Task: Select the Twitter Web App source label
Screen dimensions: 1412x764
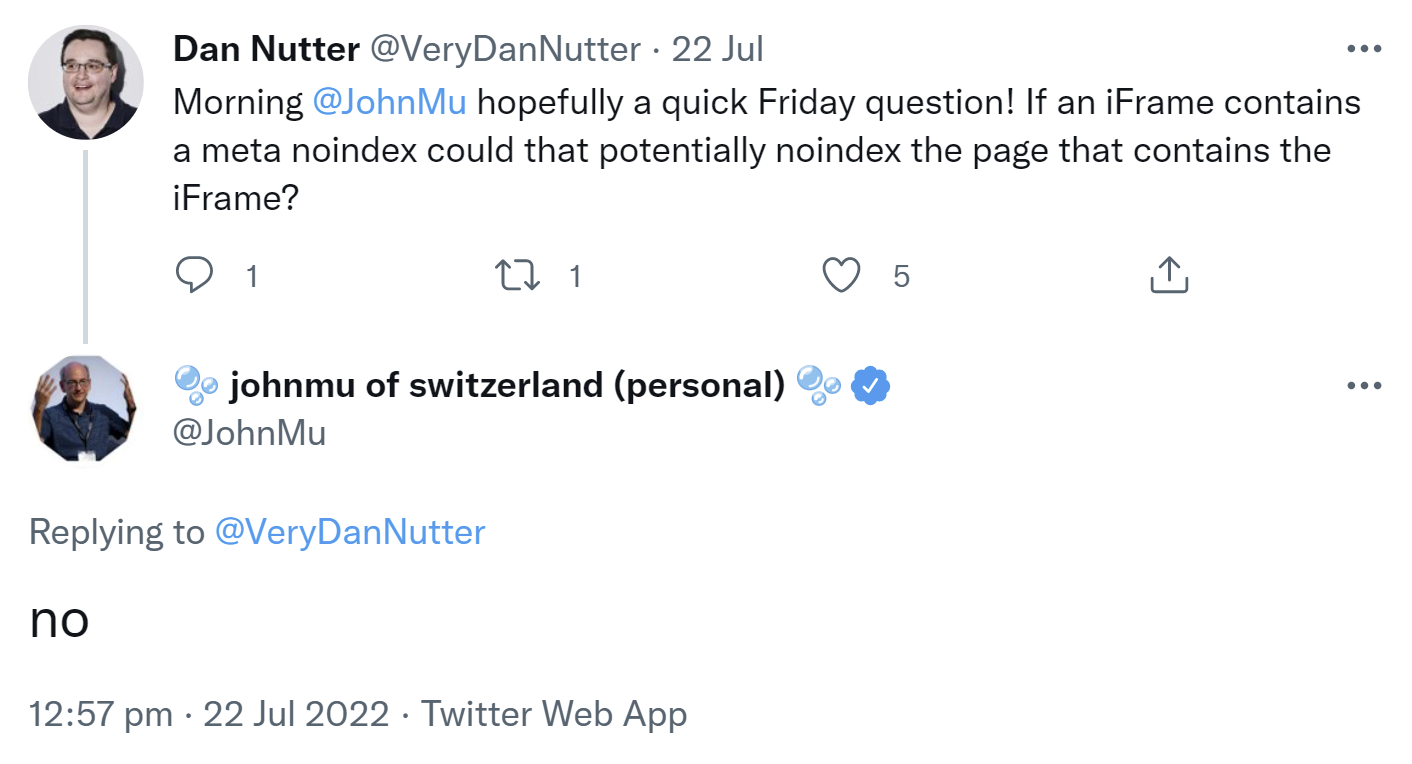Action: click(553, 713)
